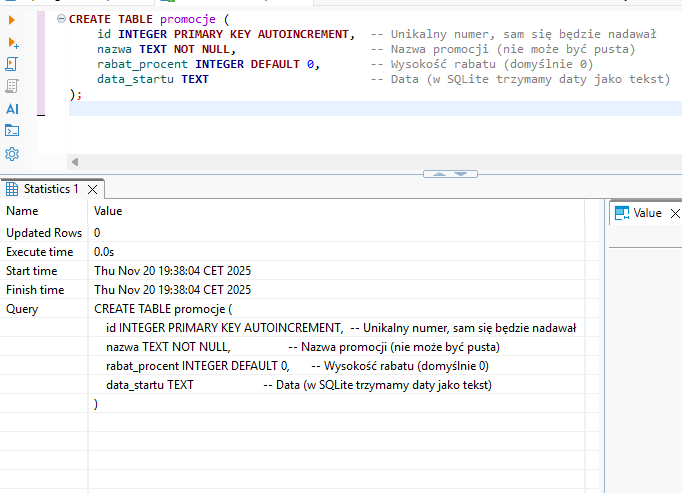This screenshot has width=682, height=493.
Task: Select the Execute time row
Action: pos(40,252)
